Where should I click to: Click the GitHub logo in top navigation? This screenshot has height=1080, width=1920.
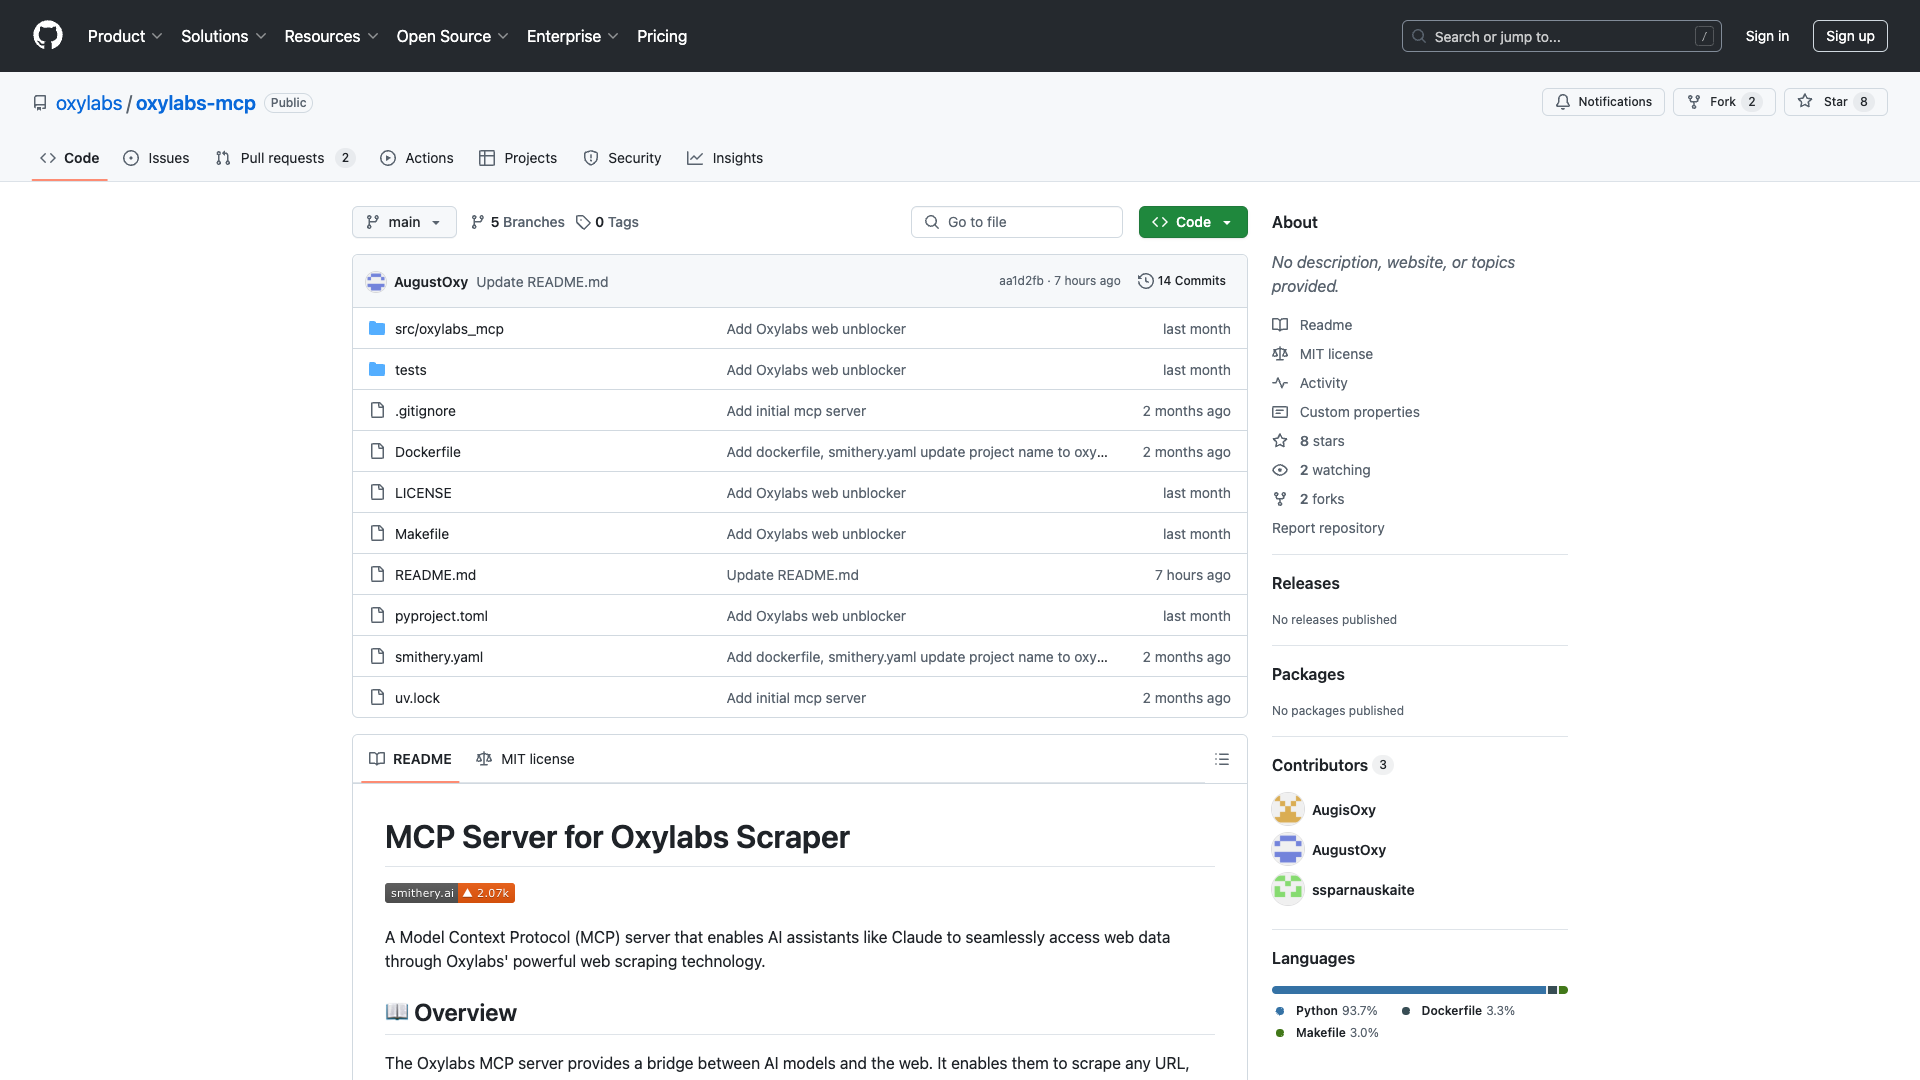[x=48, y=36]
